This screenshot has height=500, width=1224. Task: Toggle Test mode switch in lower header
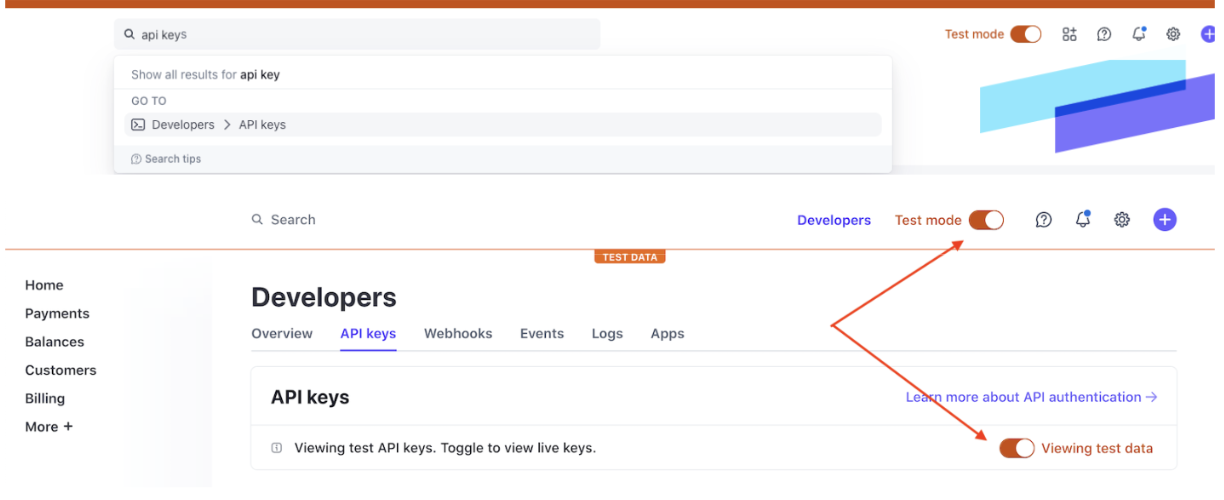[x=987, y=220]
